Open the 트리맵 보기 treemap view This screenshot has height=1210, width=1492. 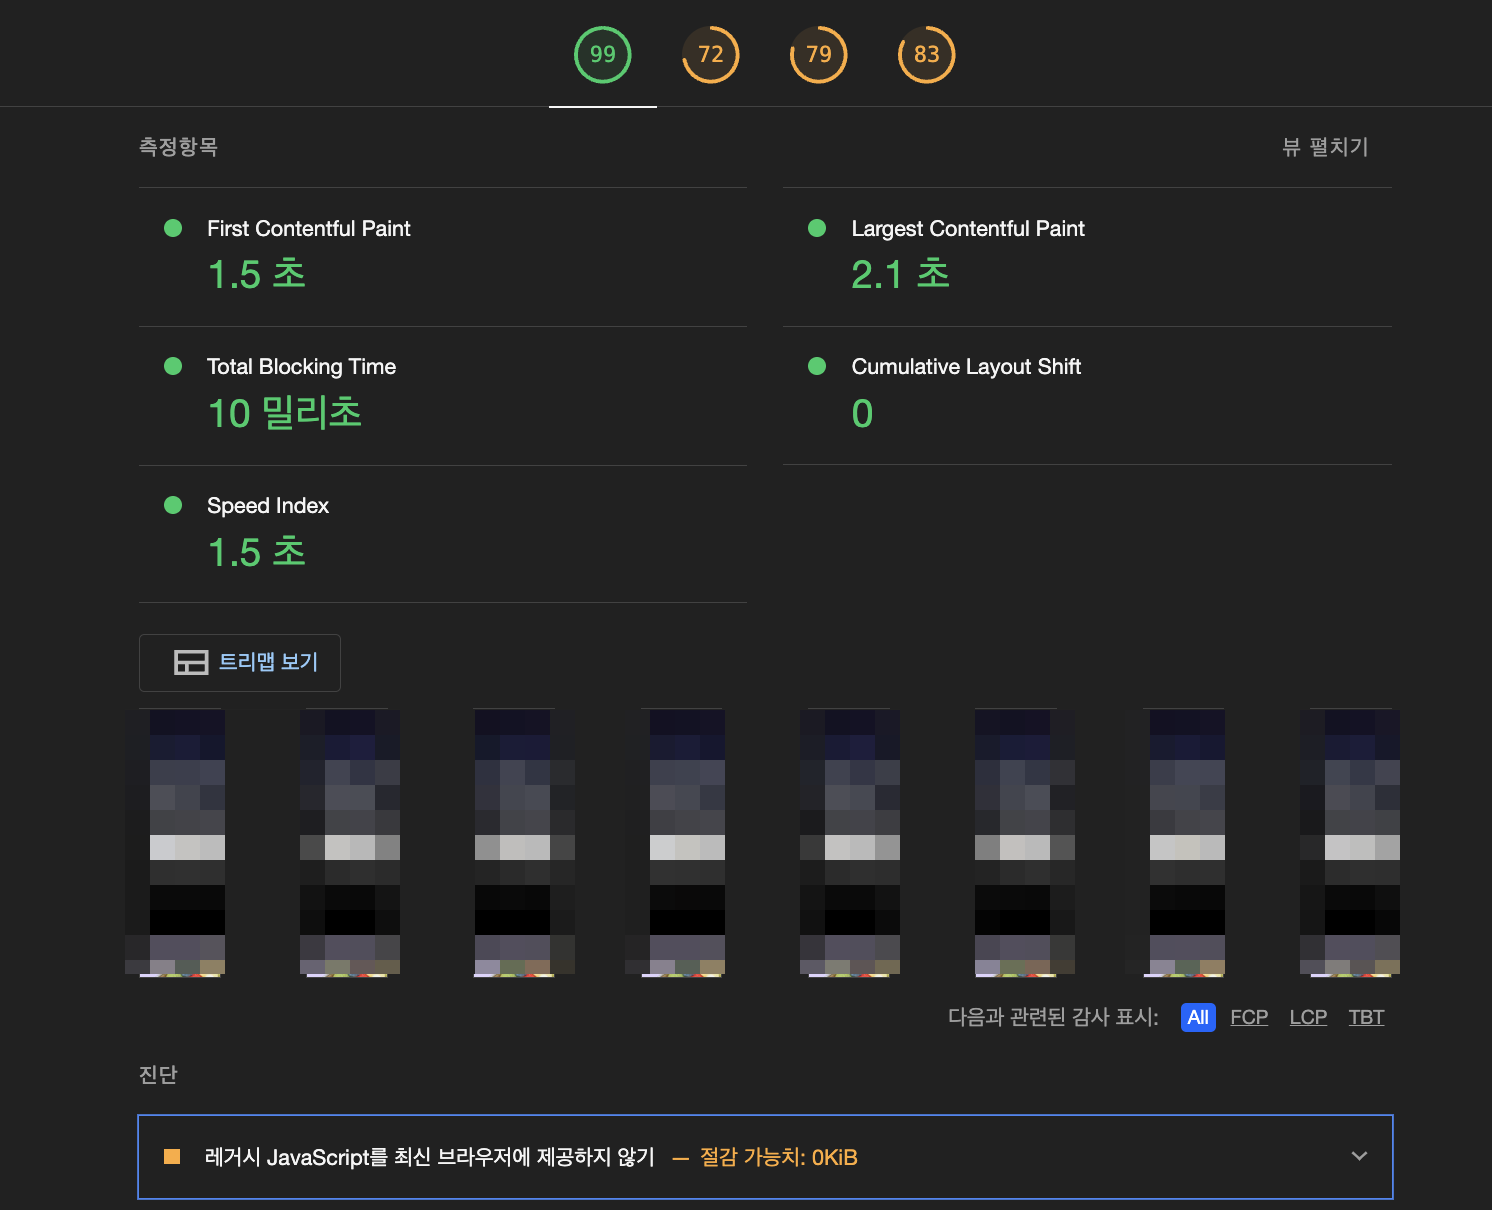[240, 662]
